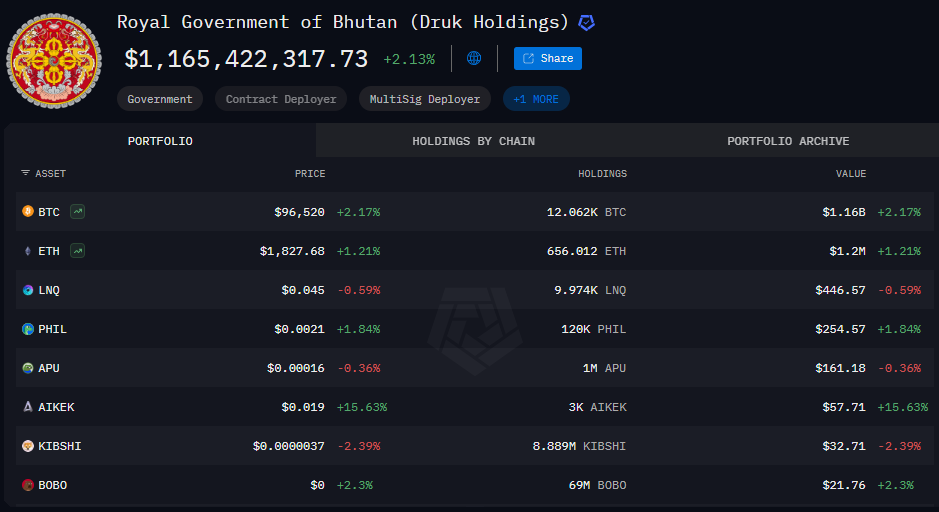Open the Portfolio Archive tab
939x512 pixels.
click(x=788, y=141)
